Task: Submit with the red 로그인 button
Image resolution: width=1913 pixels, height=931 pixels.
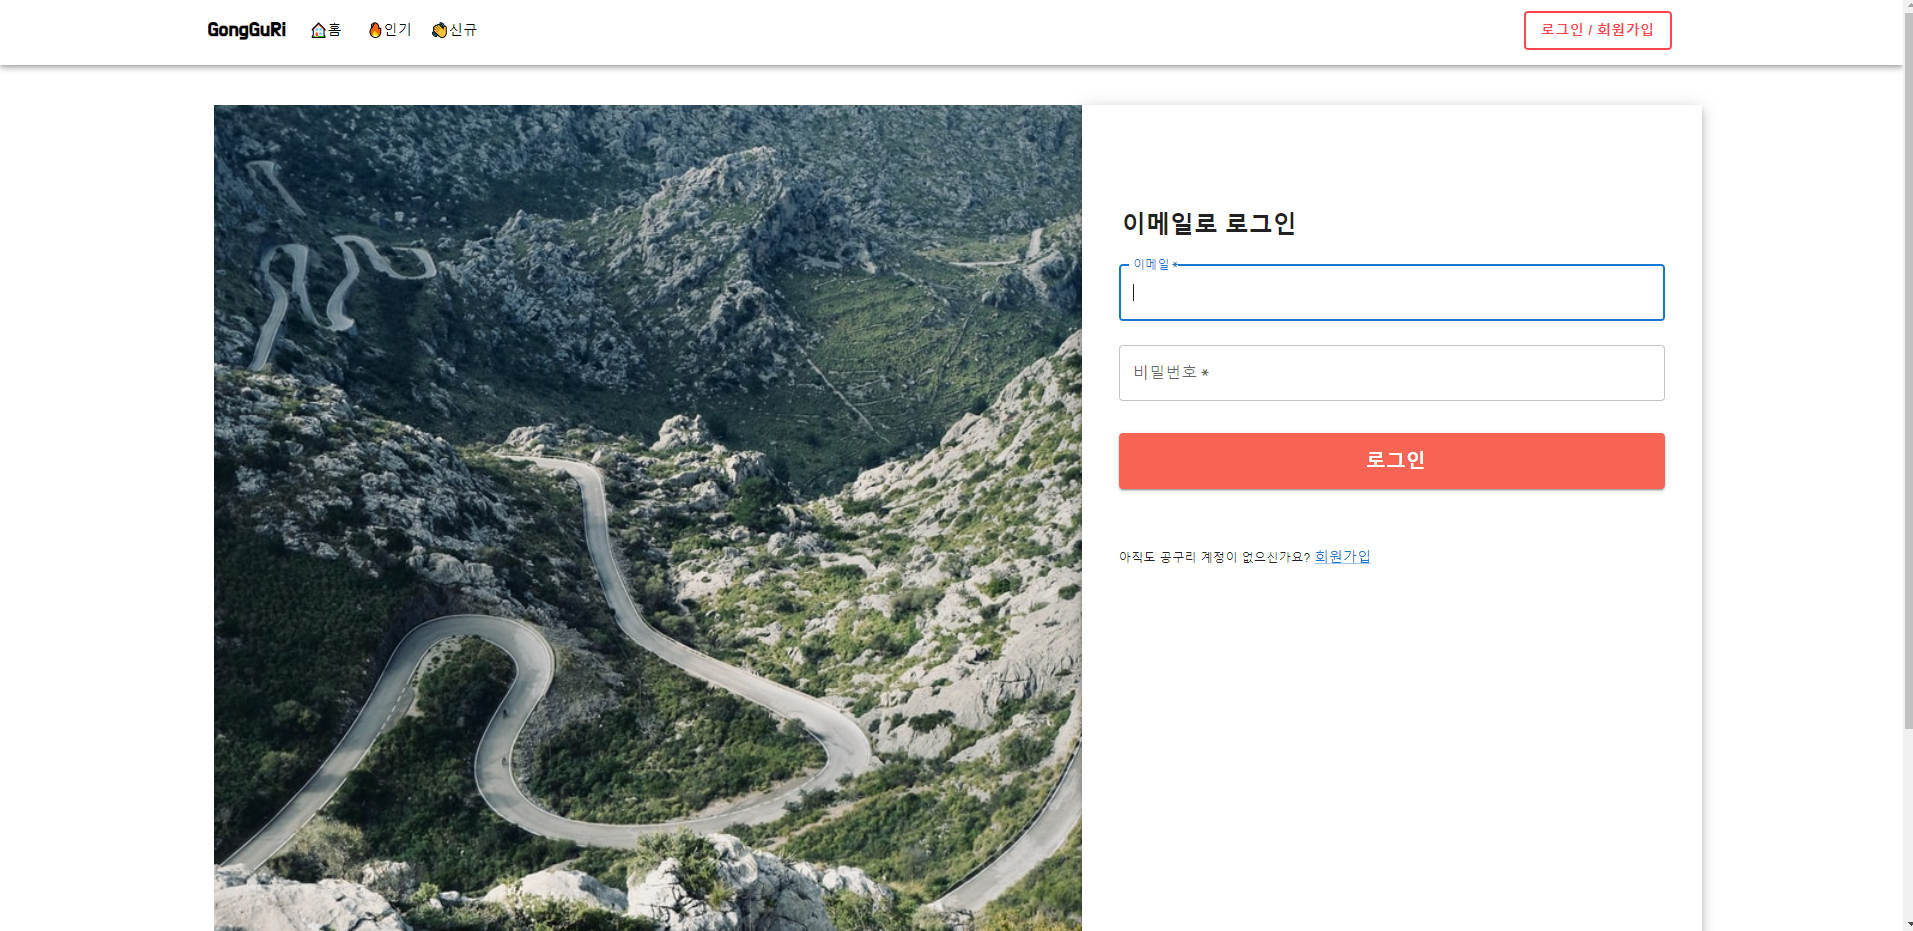Action: [x=1391, y=461]
